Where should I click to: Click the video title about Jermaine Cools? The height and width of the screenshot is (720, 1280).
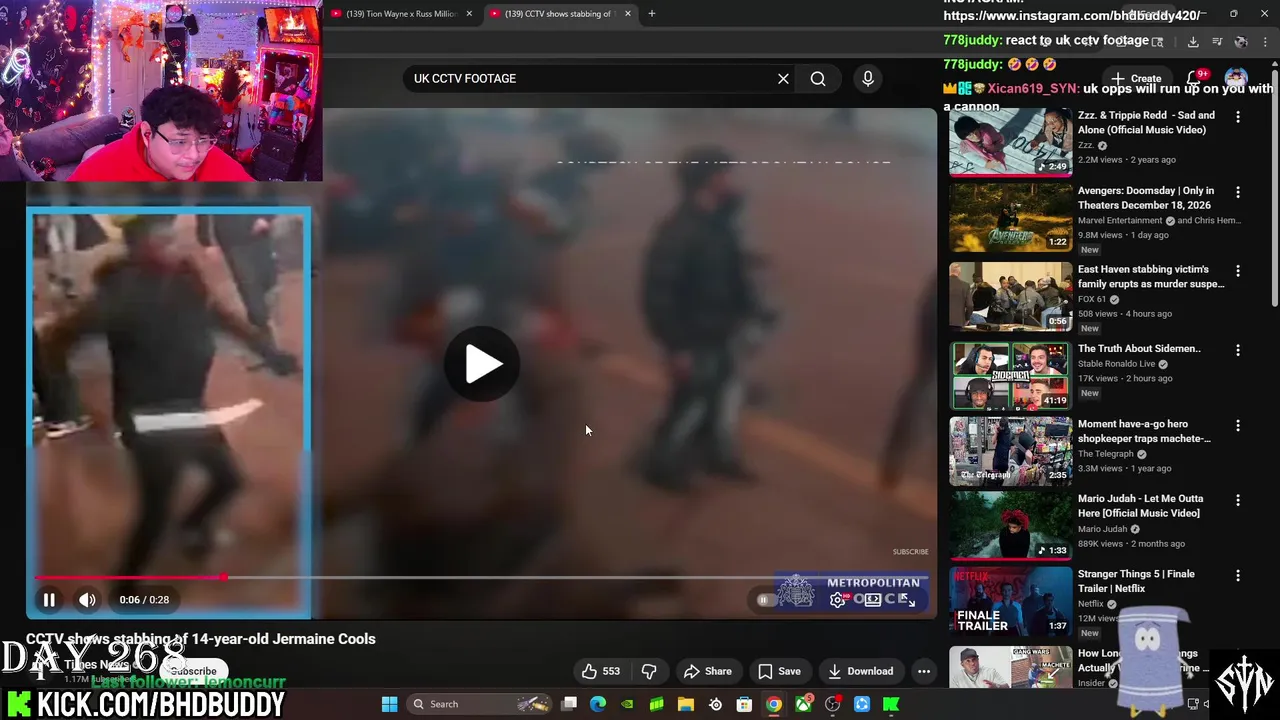tap(201, 639)
